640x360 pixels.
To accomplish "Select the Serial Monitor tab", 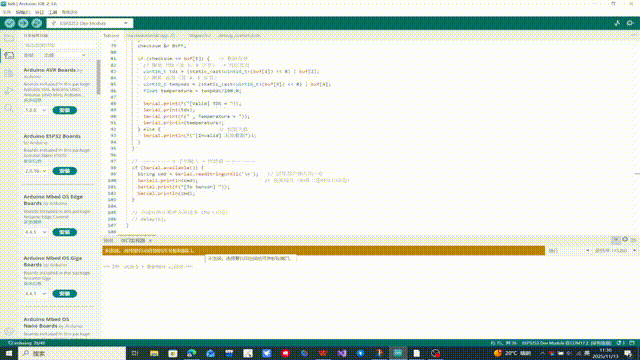I will pyautogui.click(x=133, y=240).
